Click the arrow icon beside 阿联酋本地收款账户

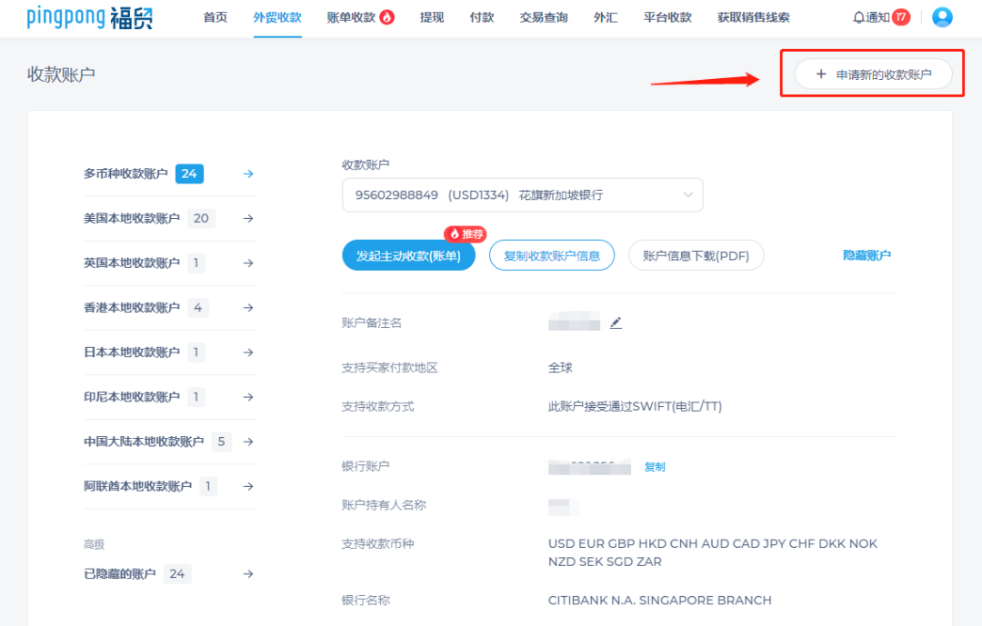(247, 486)
